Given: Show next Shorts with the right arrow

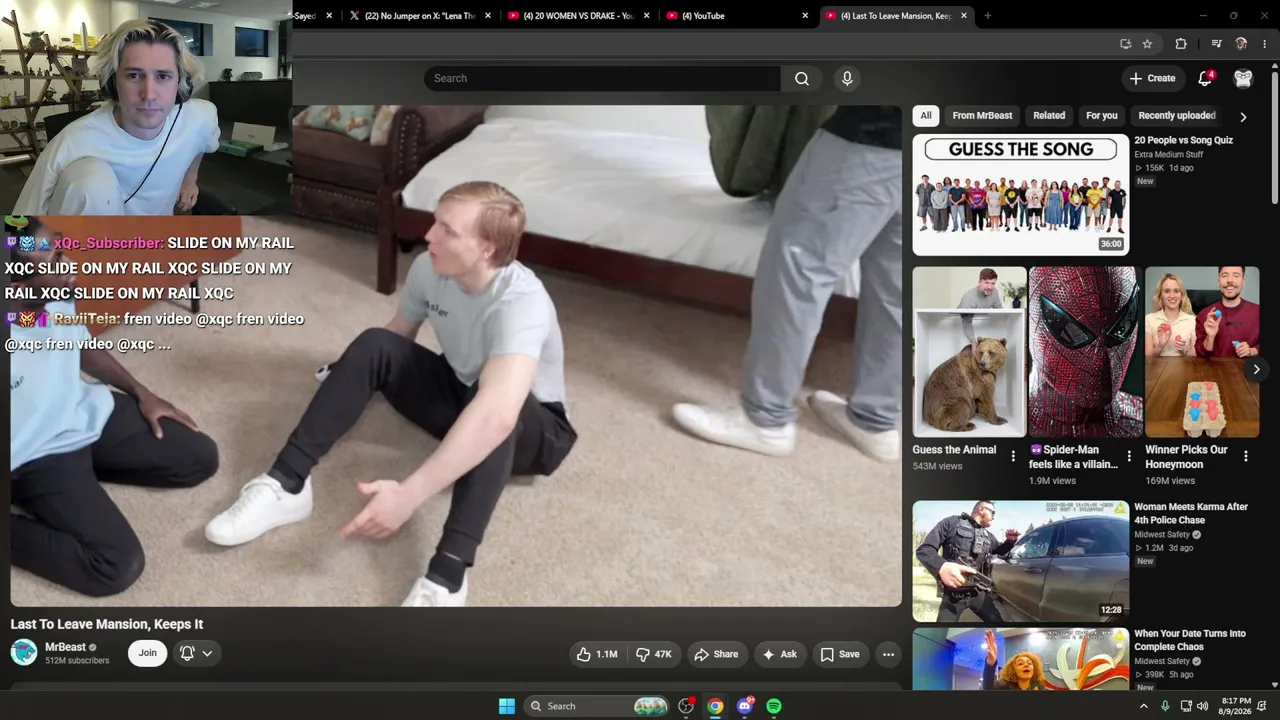Looking at the screenshot, I should pyautogui.click(x=1257, y=369).
